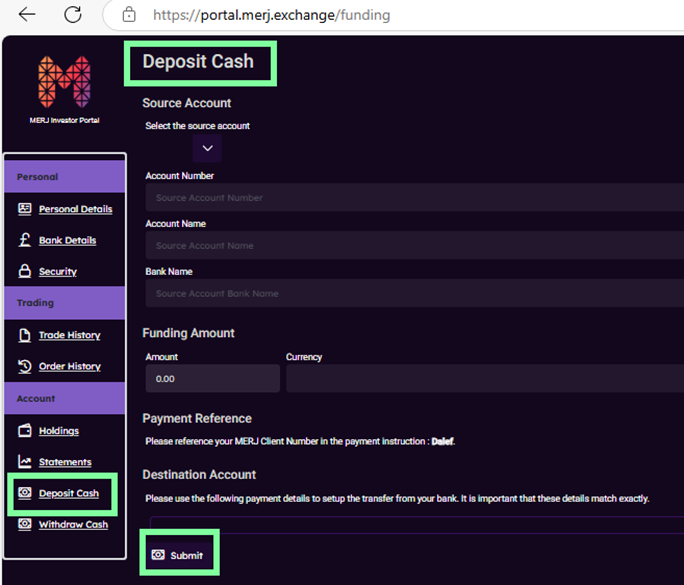Click the Personal Details ID card icon
This screenshot has width=684, height=585.
click(25, 209)
